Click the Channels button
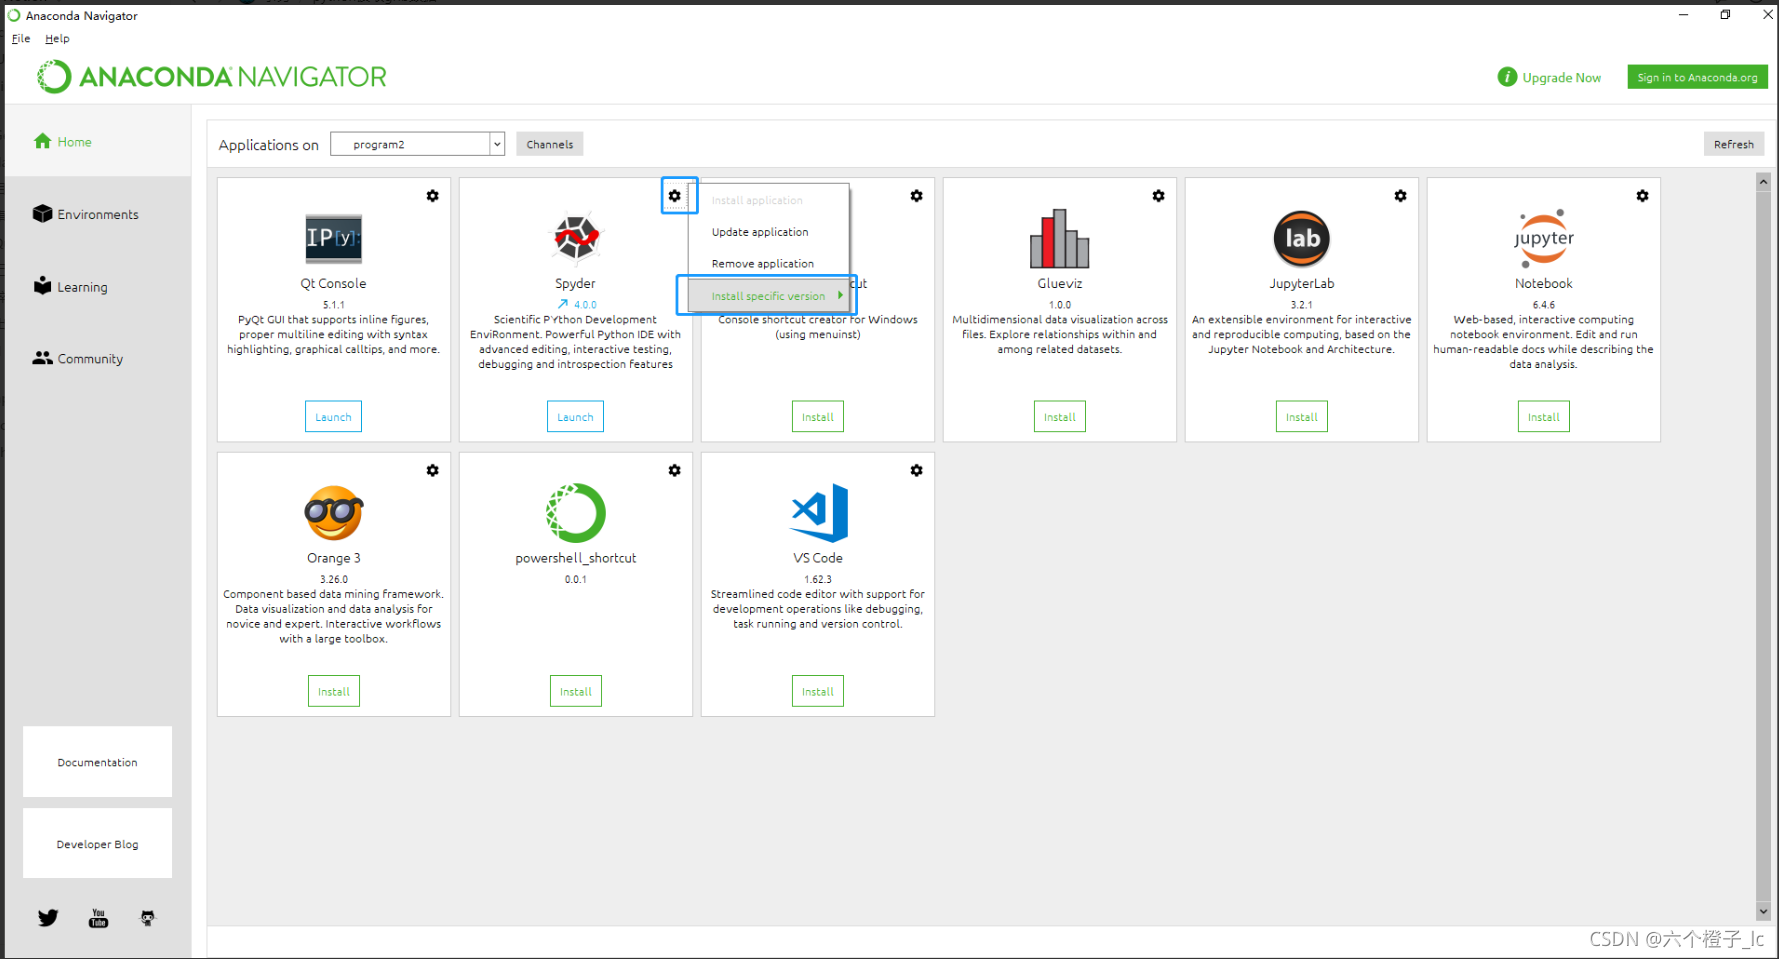The width and height of the screenshot is (1779, 959). click(550, 144)
